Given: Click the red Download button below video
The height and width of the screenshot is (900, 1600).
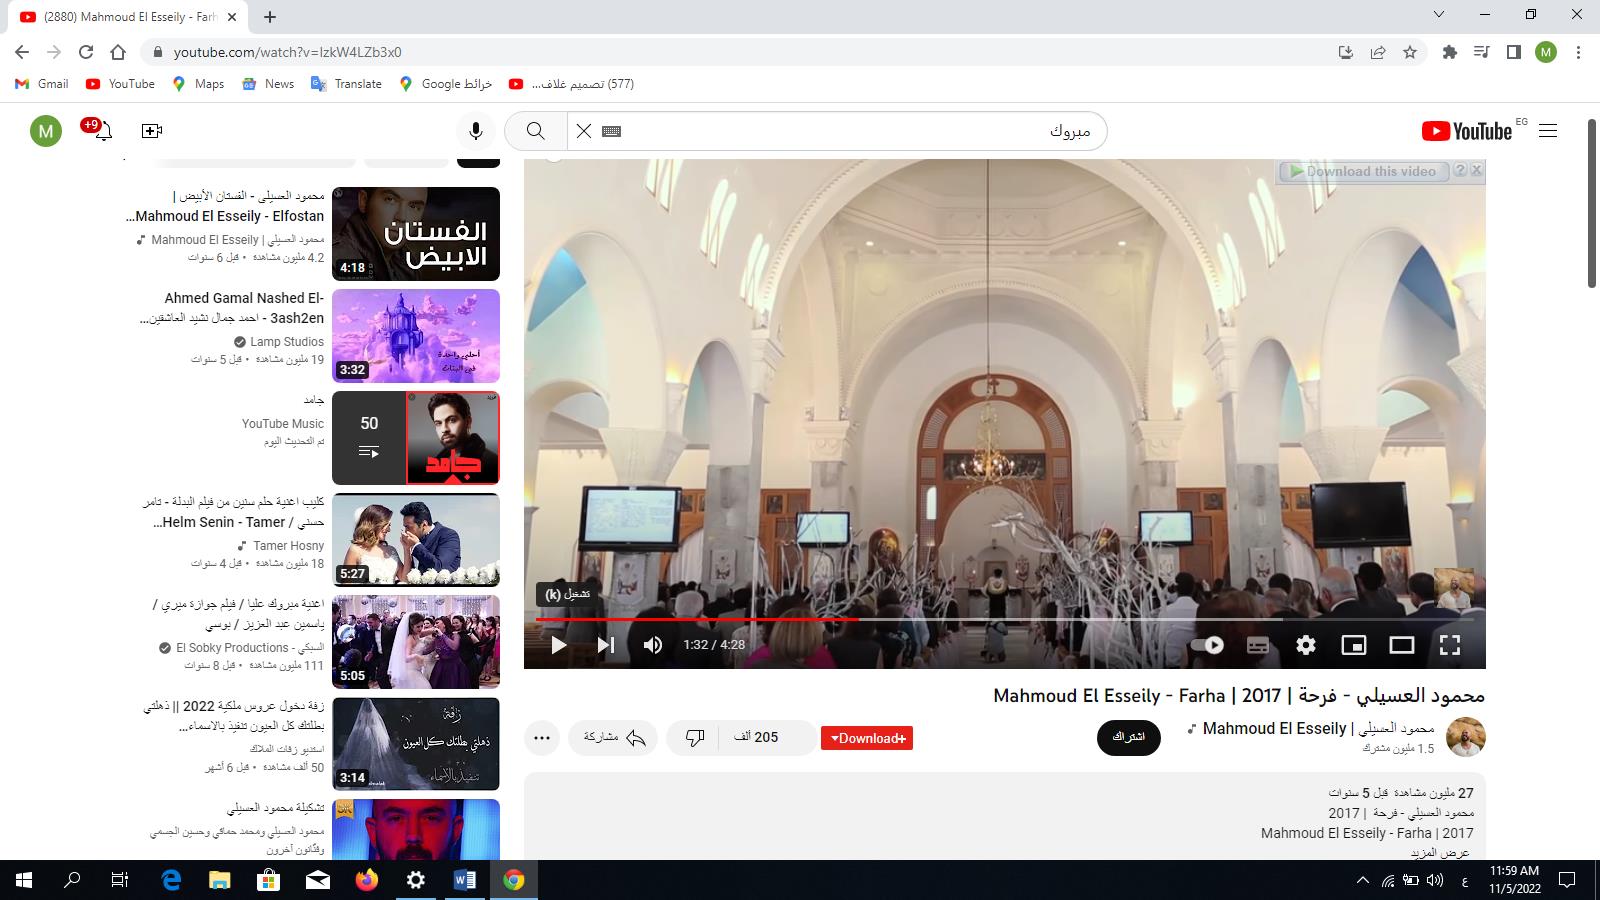Looking at the screenshot, I should pyautogui.click(x=867, y=738).
